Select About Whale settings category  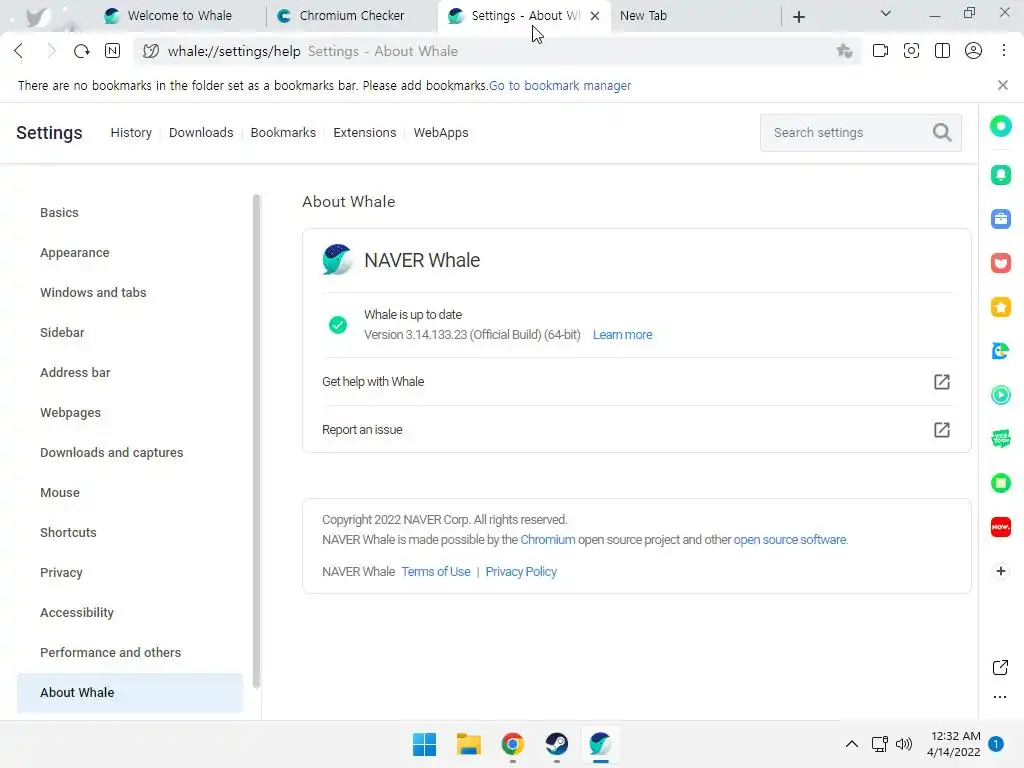pyautogui.click(x=130, y=693)
